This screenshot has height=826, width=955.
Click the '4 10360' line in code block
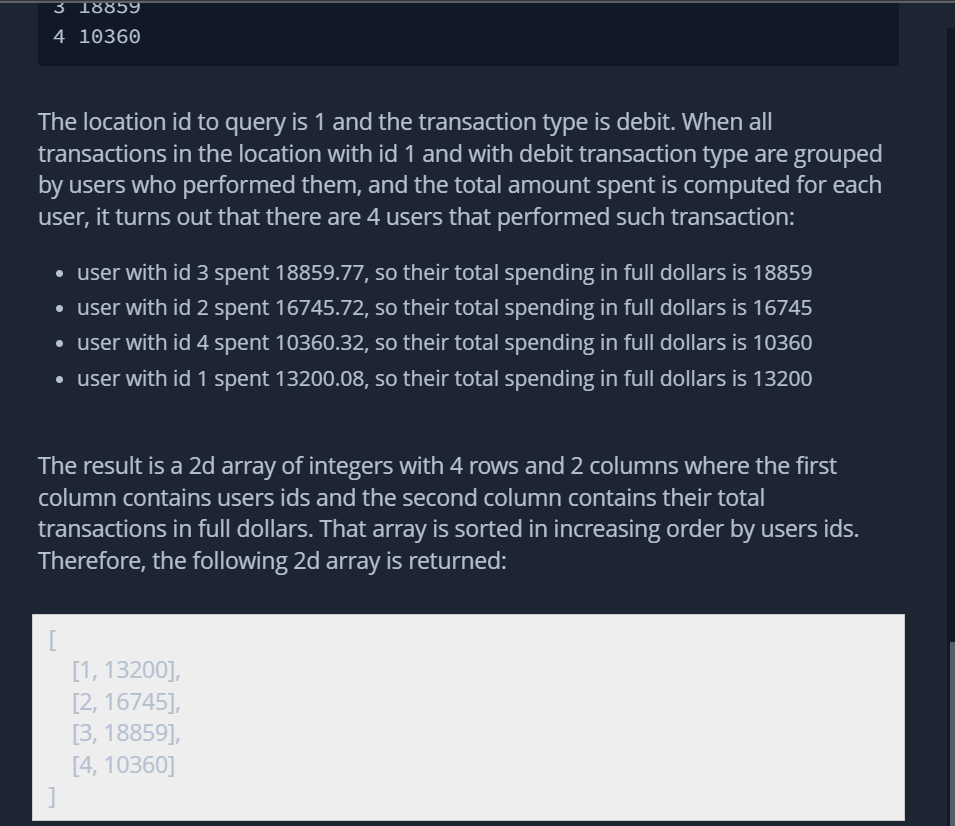(x=97, y=37)
